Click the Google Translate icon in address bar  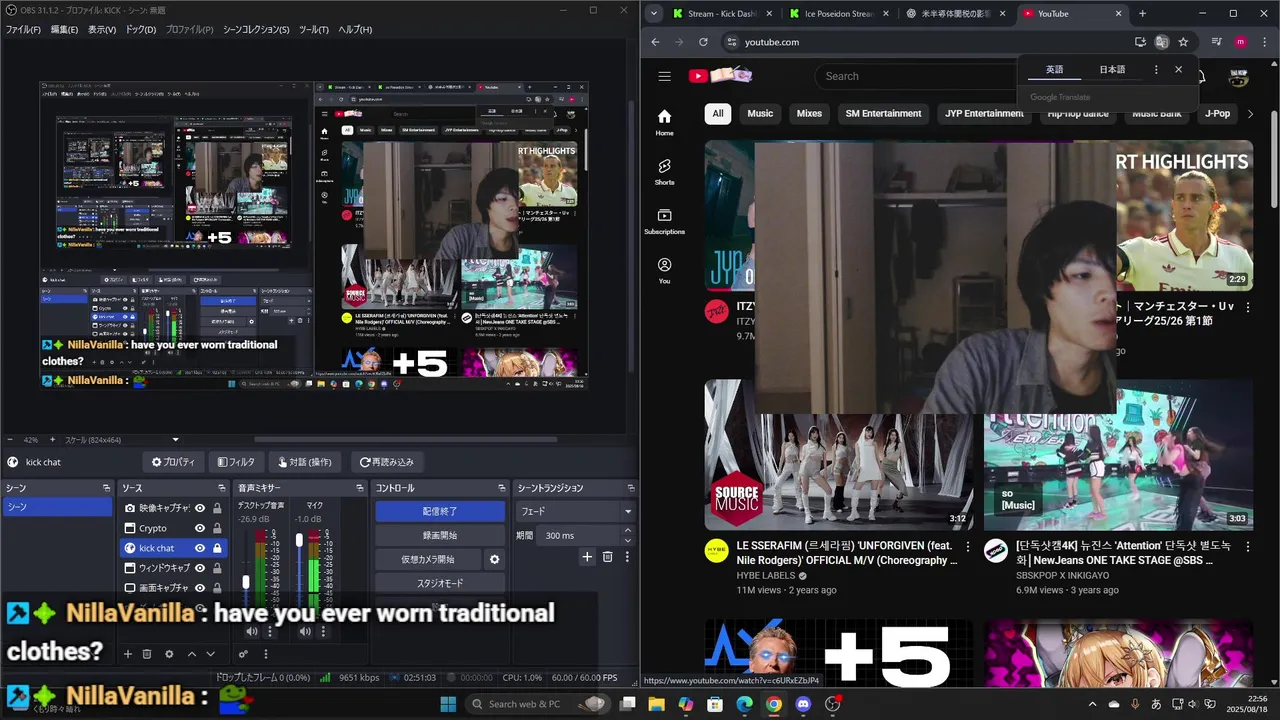[x=1161, y=42]
